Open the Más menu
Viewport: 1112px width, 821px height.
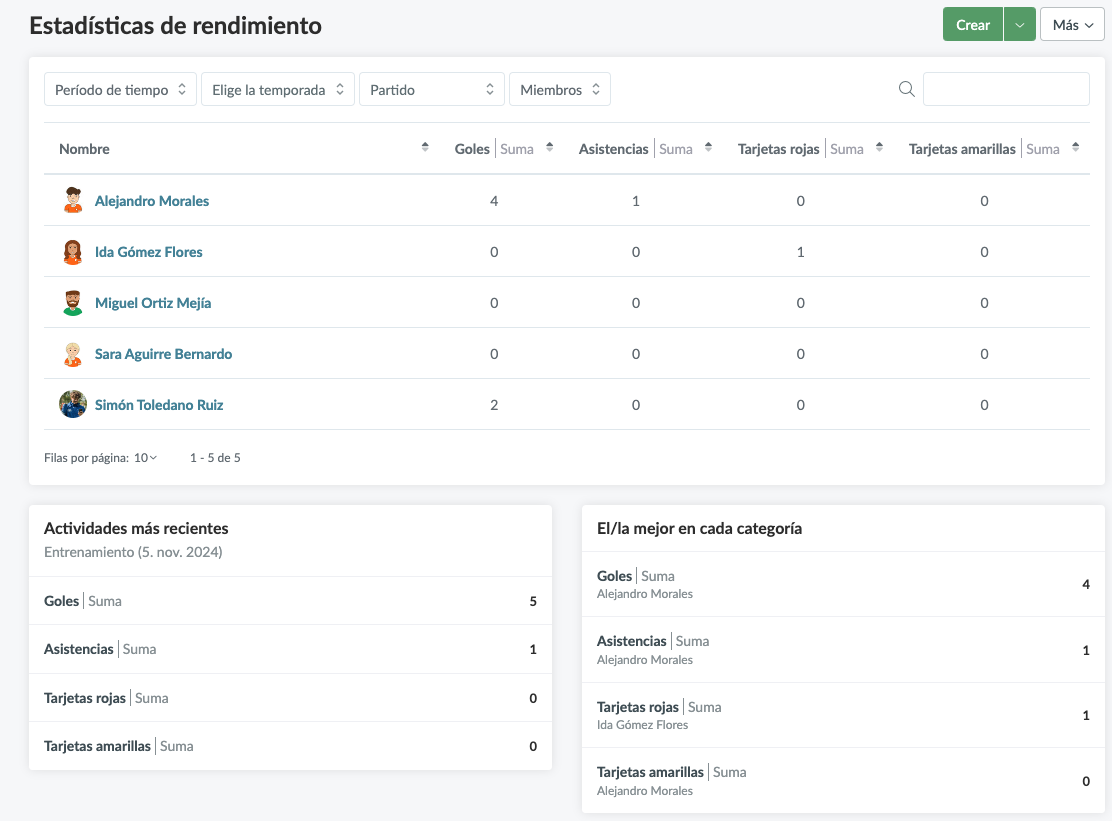[x=1071, y=25]
